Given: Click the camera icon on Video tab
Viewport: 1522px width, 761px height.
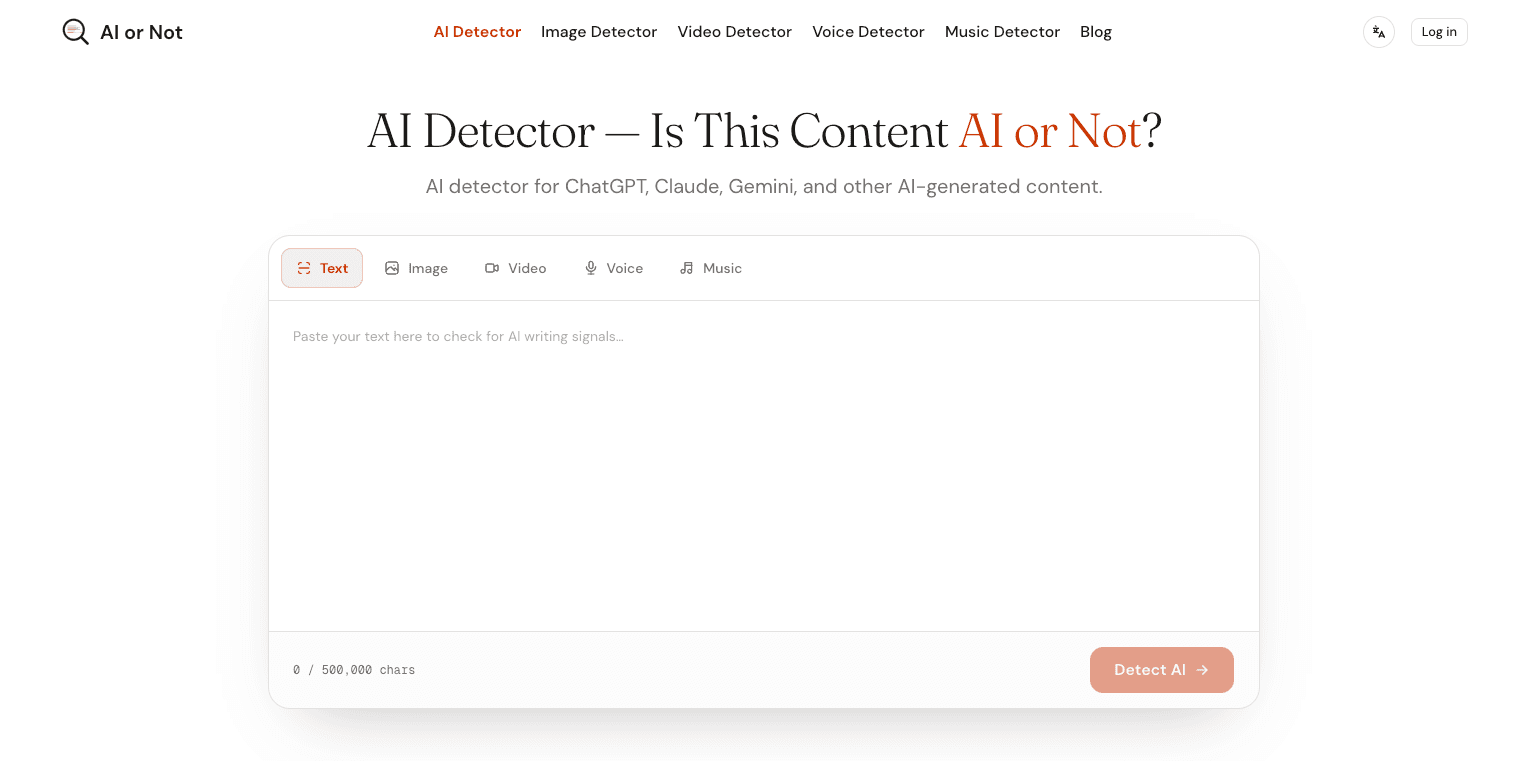Looking at the screenshot, I should point(492,268).
